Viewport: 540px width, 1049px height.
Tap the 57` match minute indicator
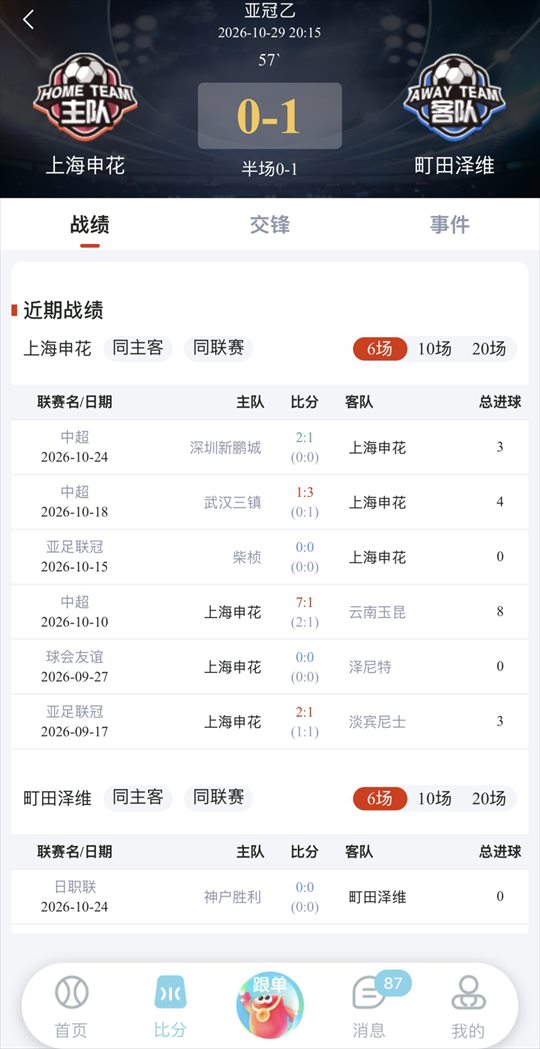click(270, 60)
